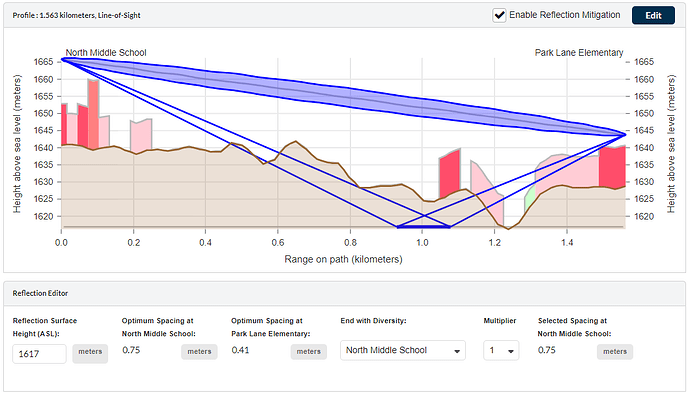Uncheck Enable Reflection Mitigation checkbox
The height and width of the screenshot is (393, 690).
pyautogui.click(x=499, y=15)
